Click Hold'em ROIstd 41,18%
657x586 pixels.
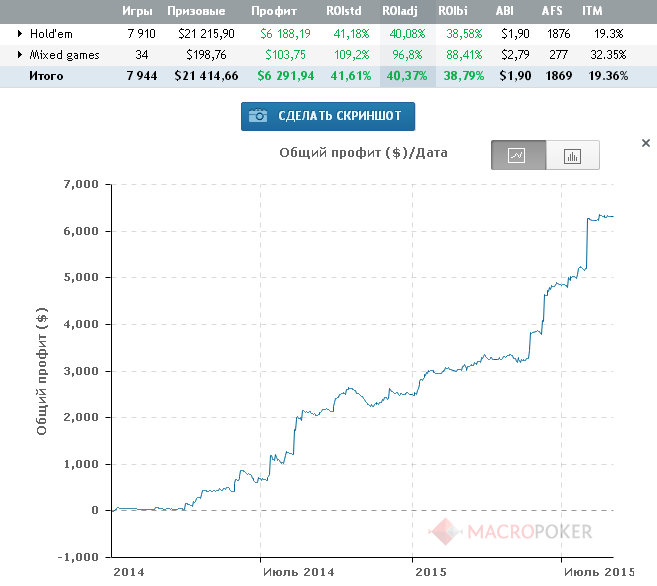coord(351,34)
